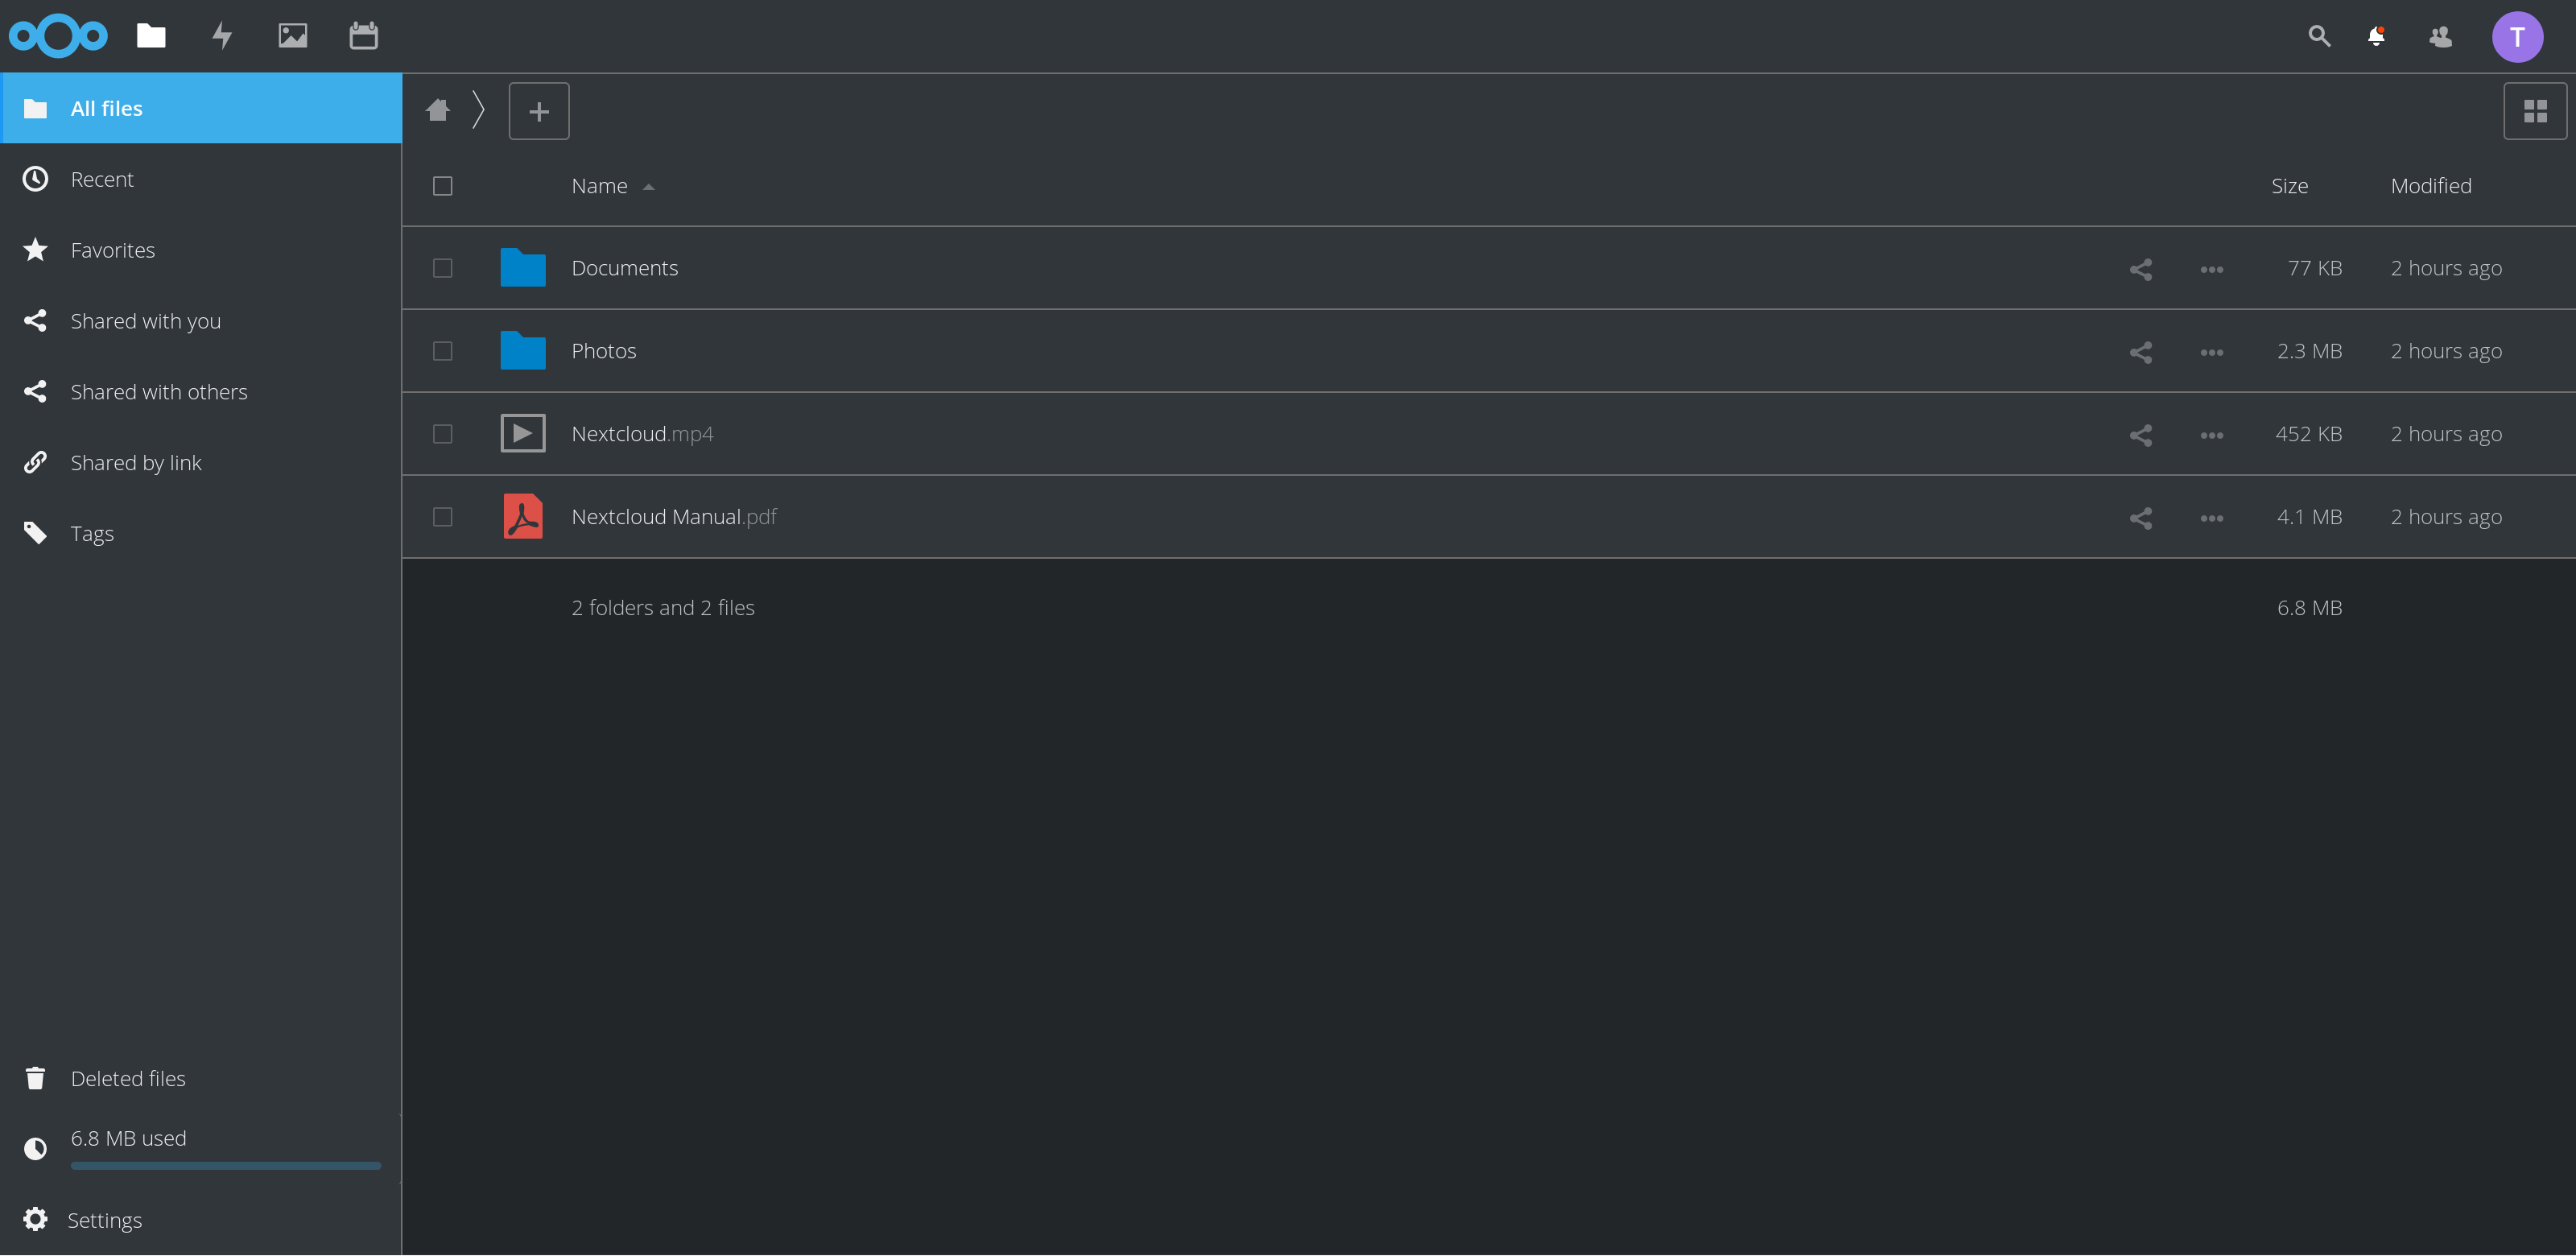The image size is (2576, 1256).
Task: Toggle the select-all files checkbox
Action: [442, 186]
